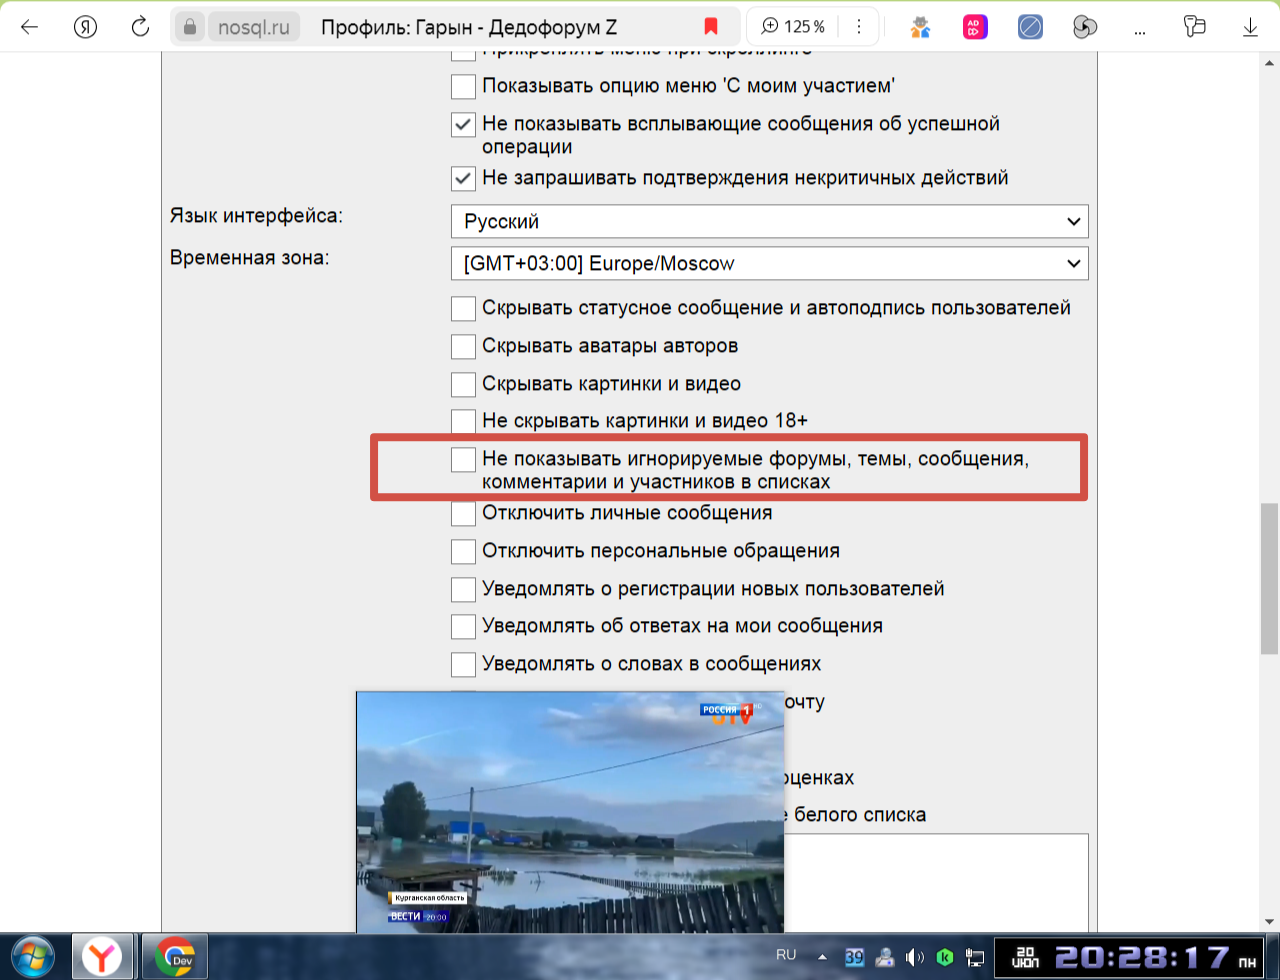1280x980 pixels.
Task: Open the network connection tray icon
Action: point(976,957)
